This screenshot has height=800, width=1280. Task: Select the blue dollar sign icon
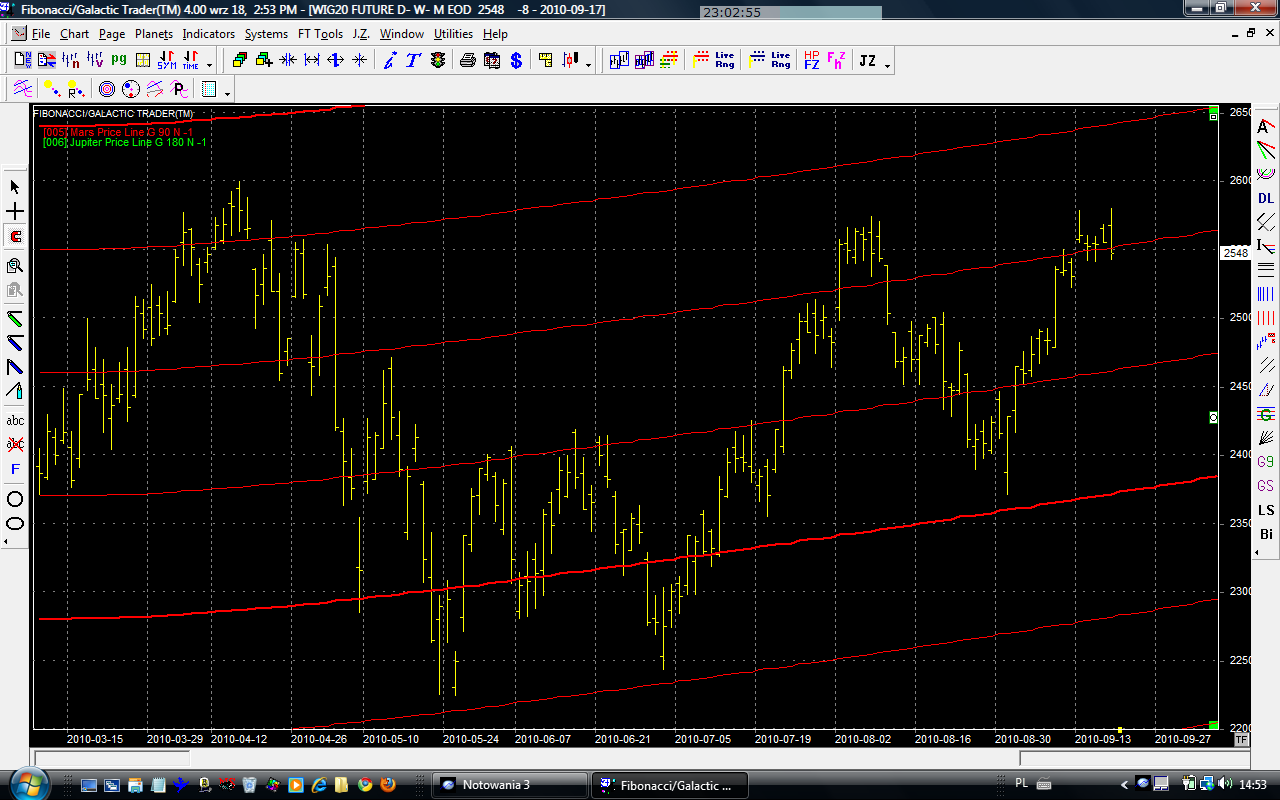(516, 60)
